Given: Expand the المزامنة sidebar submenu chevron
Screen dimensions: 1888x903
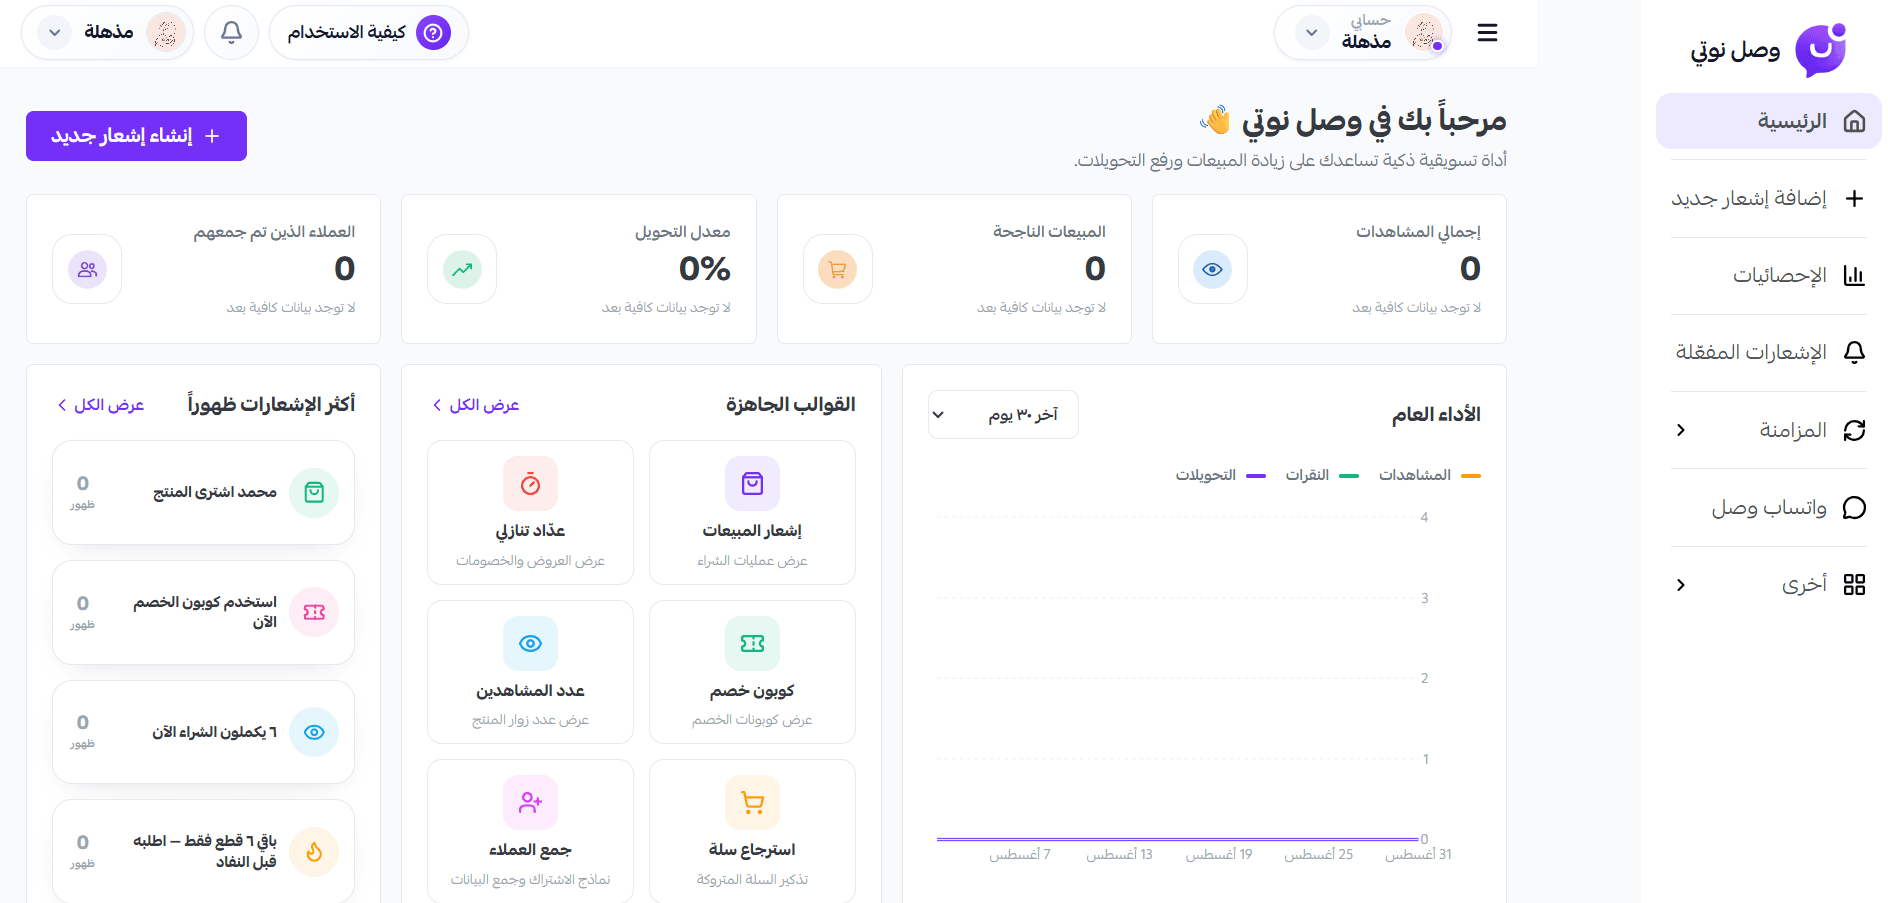Looking at the screenshot, I should (x=1681, y=430).
